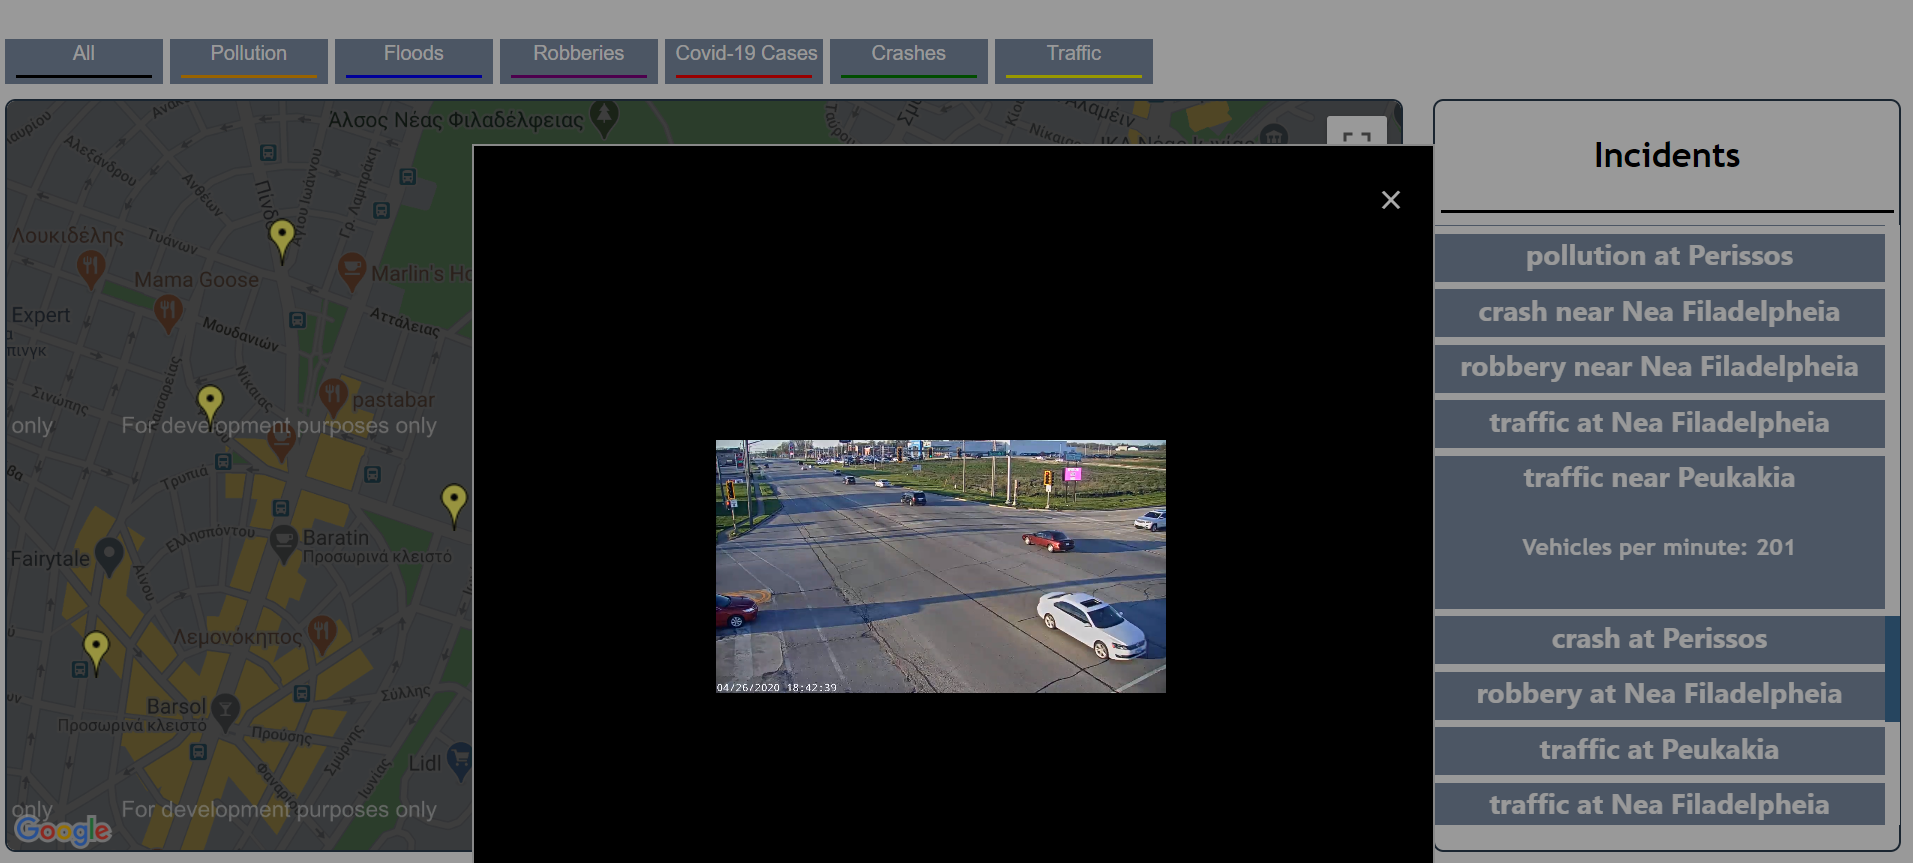1913x863 pixels.
Task: Open incident crash at Perissos
Action: [1659, 639]
